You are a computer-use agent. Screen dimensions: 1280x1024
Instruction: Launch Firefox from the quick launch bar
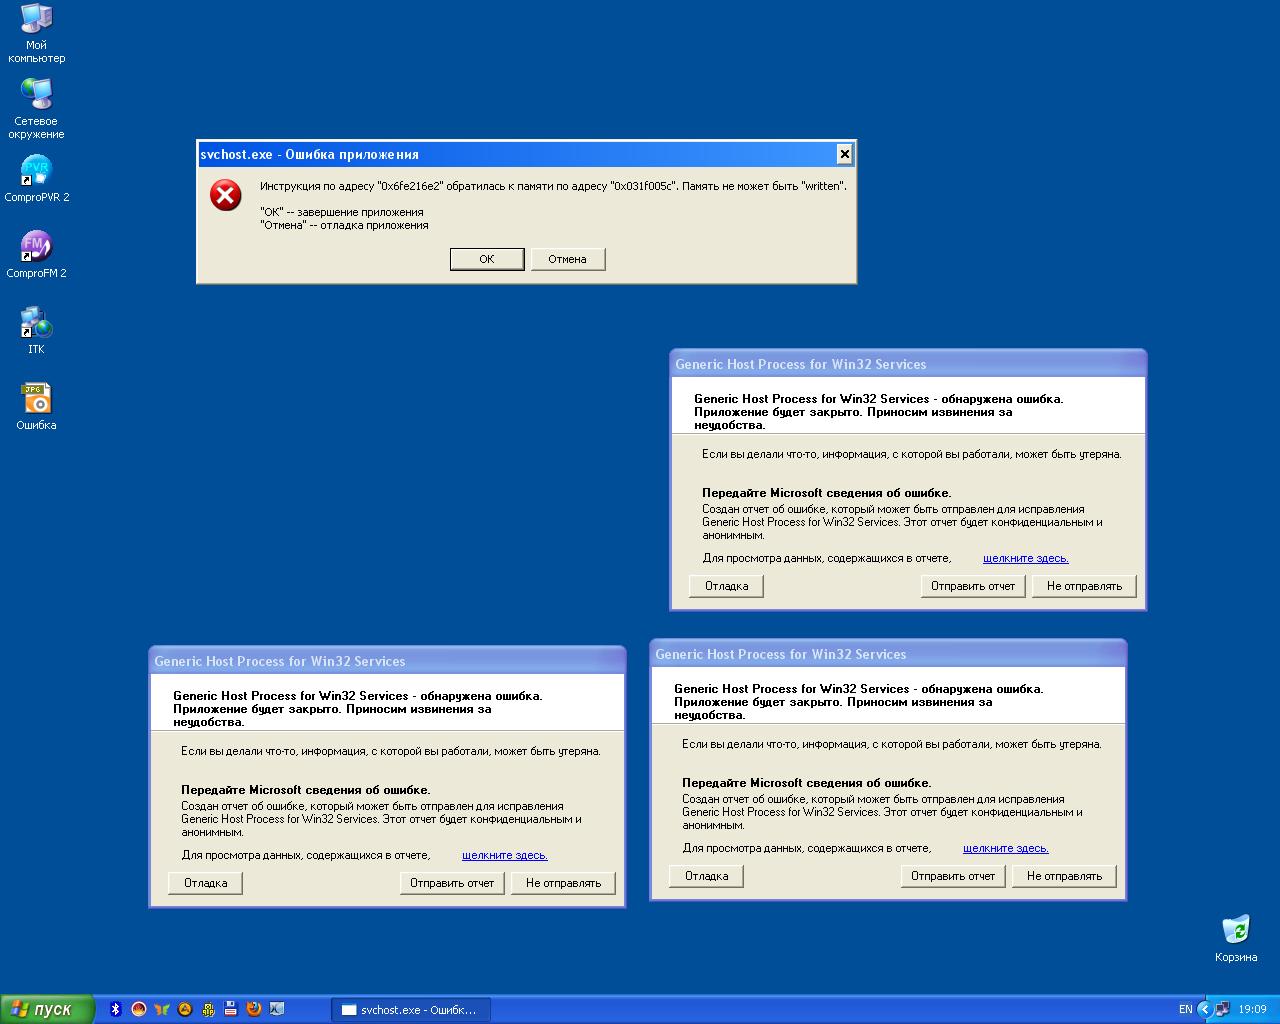pos(254,1009)
